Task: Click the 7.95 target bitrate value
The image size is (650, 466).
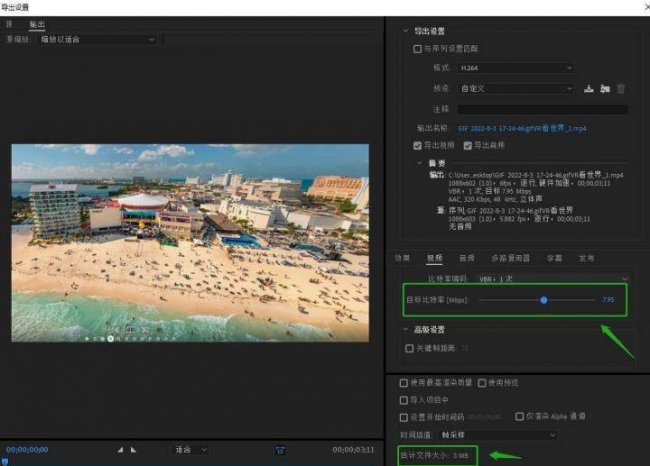Action: (608, 299)
